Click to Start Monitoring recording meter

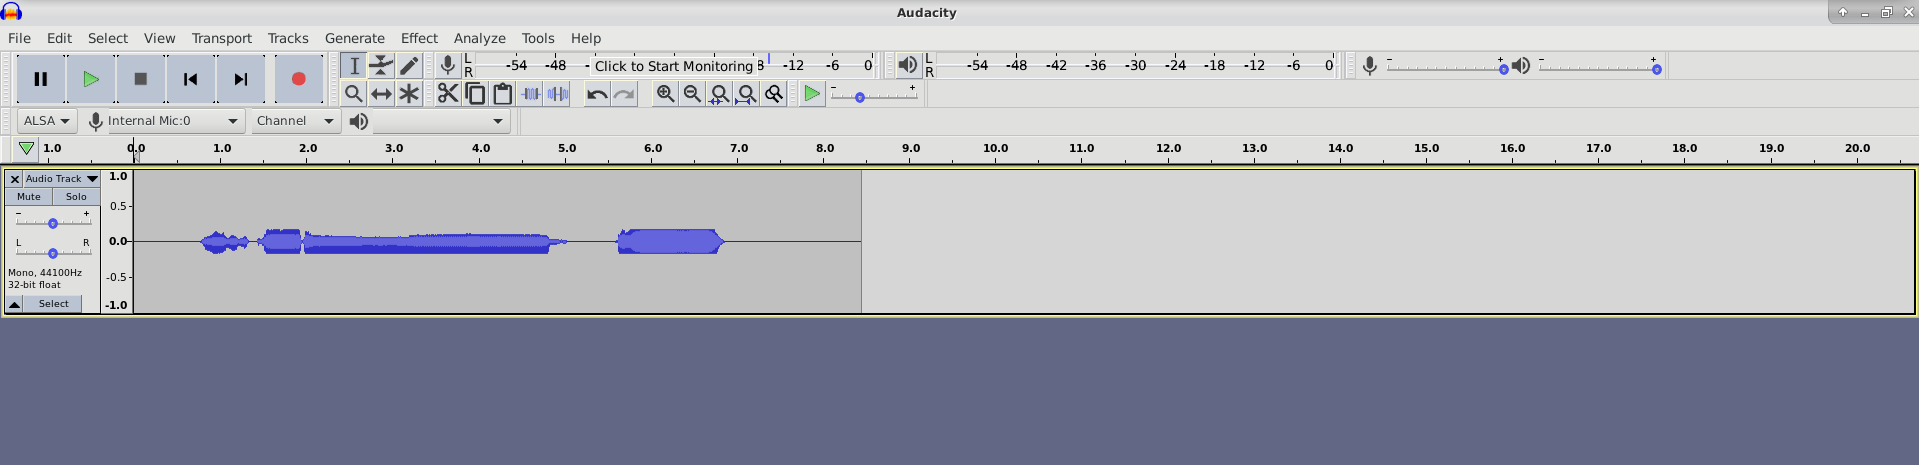(675, 66)
